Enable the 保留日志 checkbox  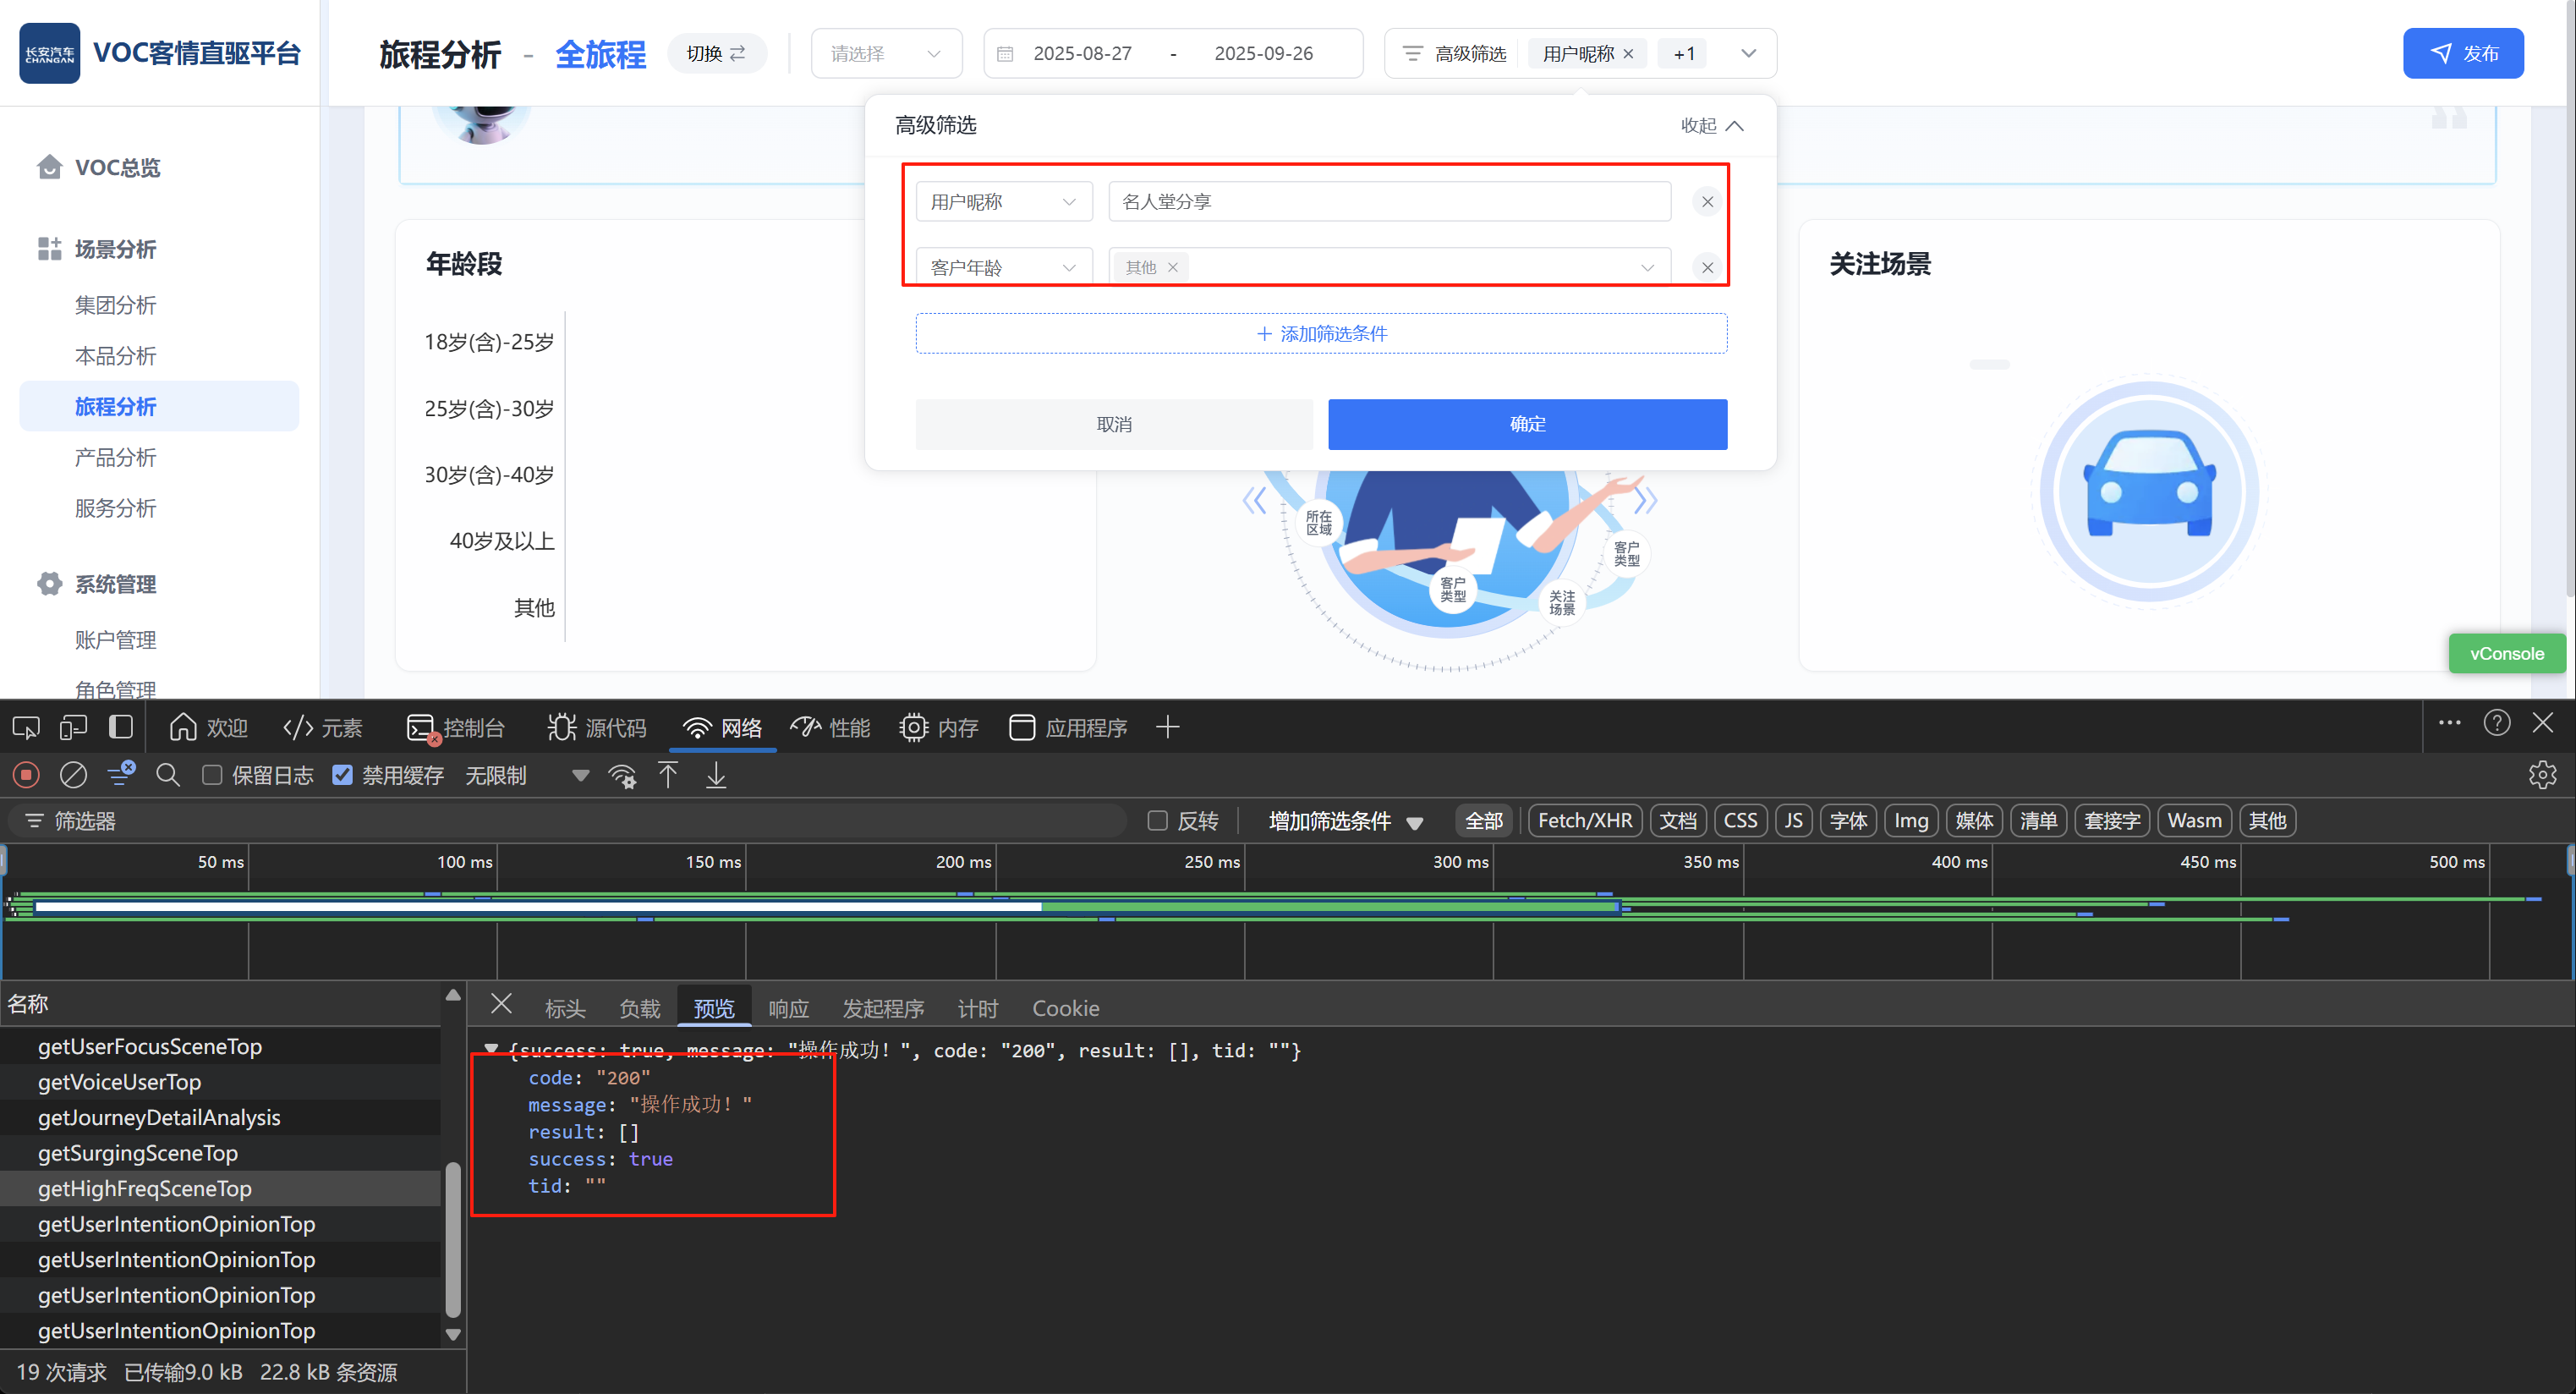(x=212, y=775)
